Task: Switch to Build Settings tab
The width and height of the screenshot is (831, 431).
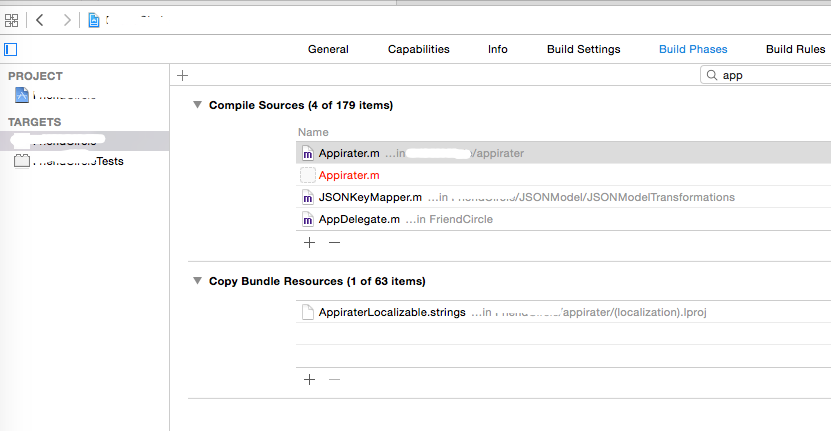Action: (x=584, y=49)
